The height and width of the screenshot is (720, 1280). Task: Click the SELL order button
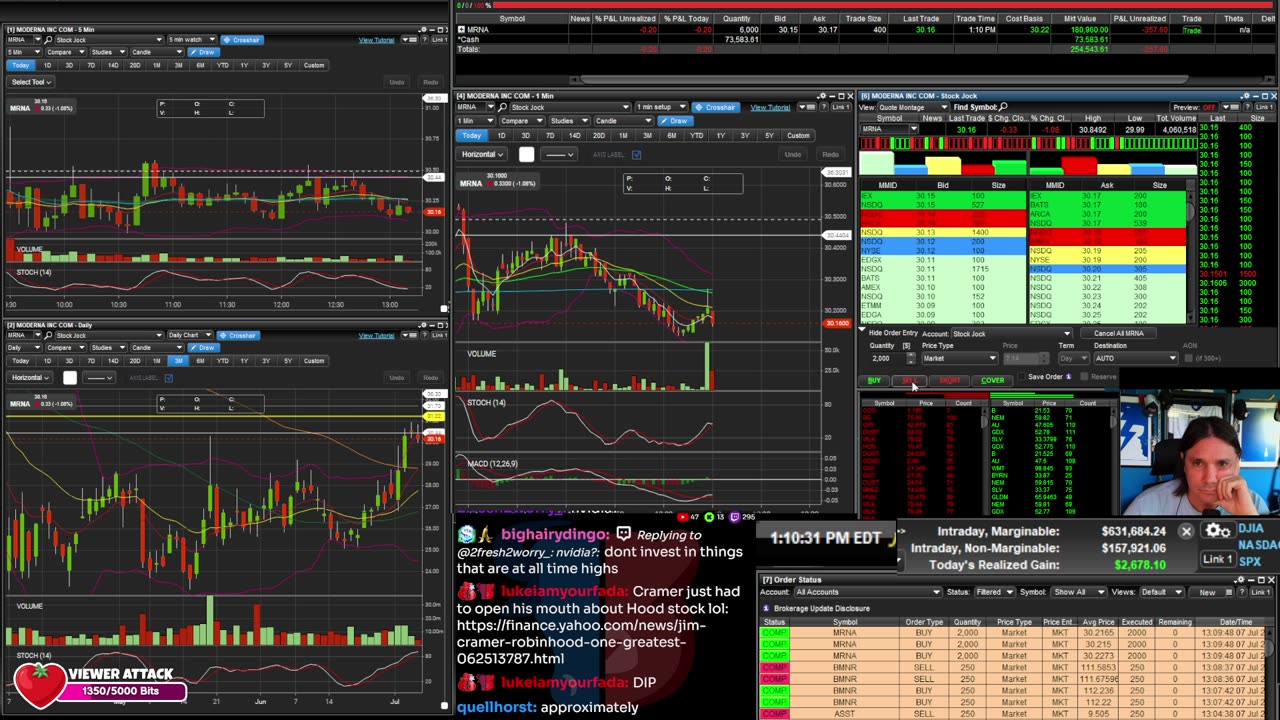(910, 381)
